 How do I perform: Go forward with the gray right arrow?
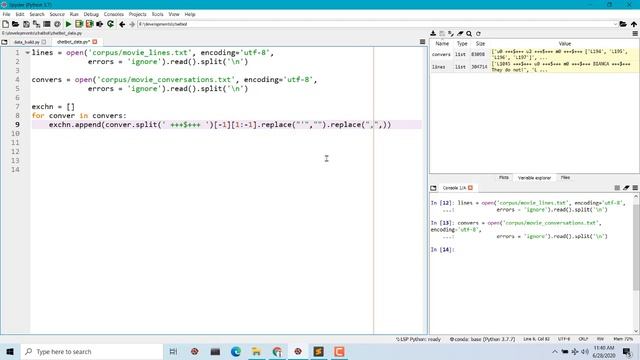click(x=132, y=24)
